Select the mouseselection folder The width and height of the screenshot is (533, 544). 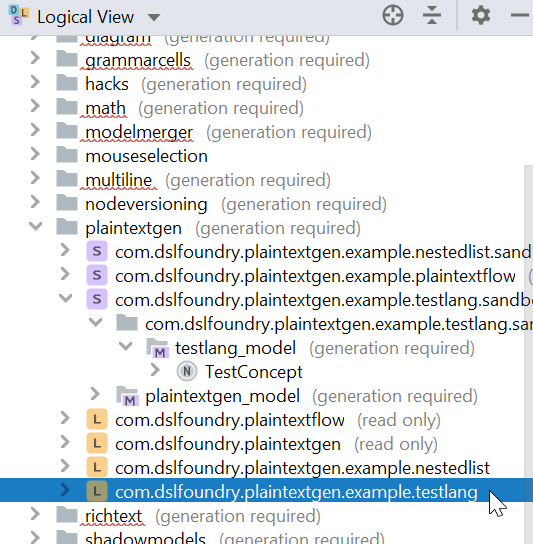(146, 156)
